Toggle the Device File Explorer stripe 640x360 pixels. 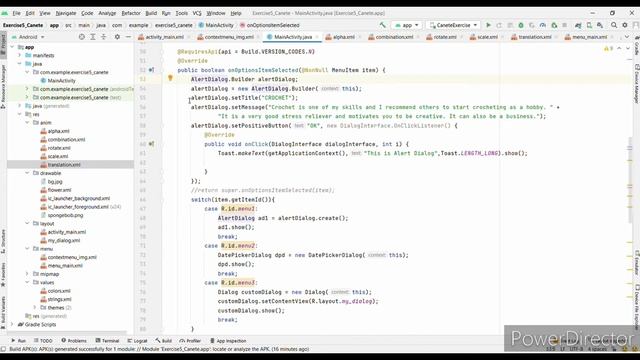[637, 306]
